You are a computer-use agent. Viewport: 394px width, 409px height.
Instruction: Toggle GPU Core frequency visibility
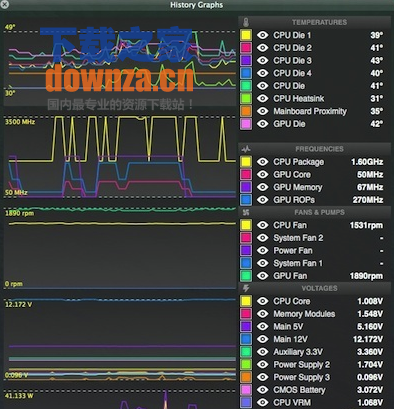(263, 174)
